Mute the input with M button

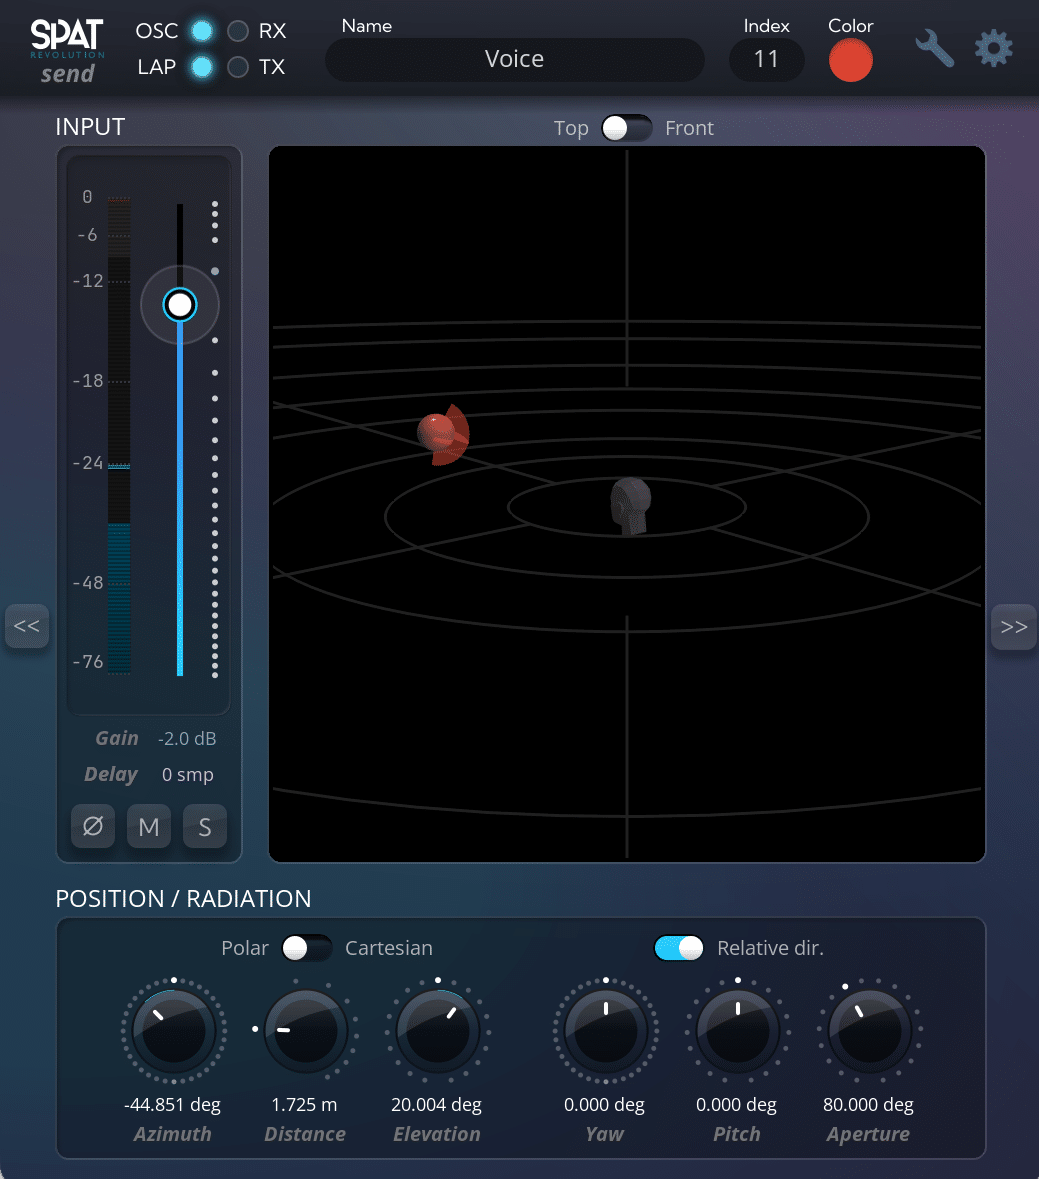coord(149,827)
